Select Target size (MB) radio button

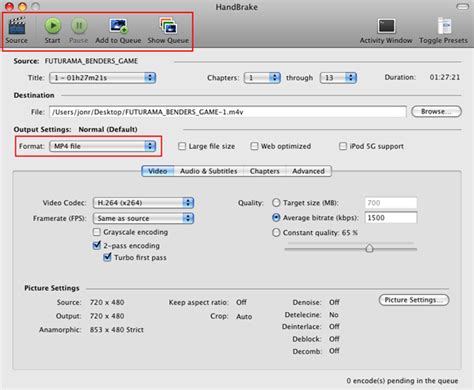pos(276,203)
